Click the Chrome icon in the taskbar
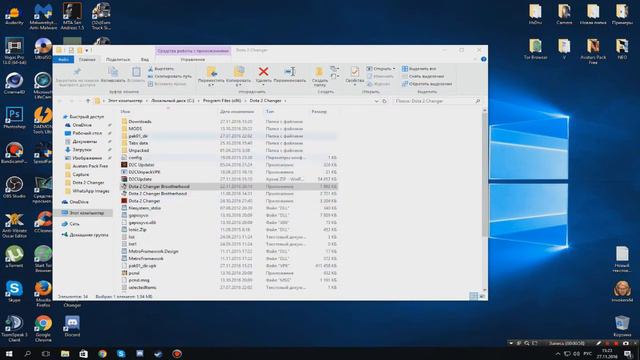This screenshot has width=640, height=360. point(102,353)
